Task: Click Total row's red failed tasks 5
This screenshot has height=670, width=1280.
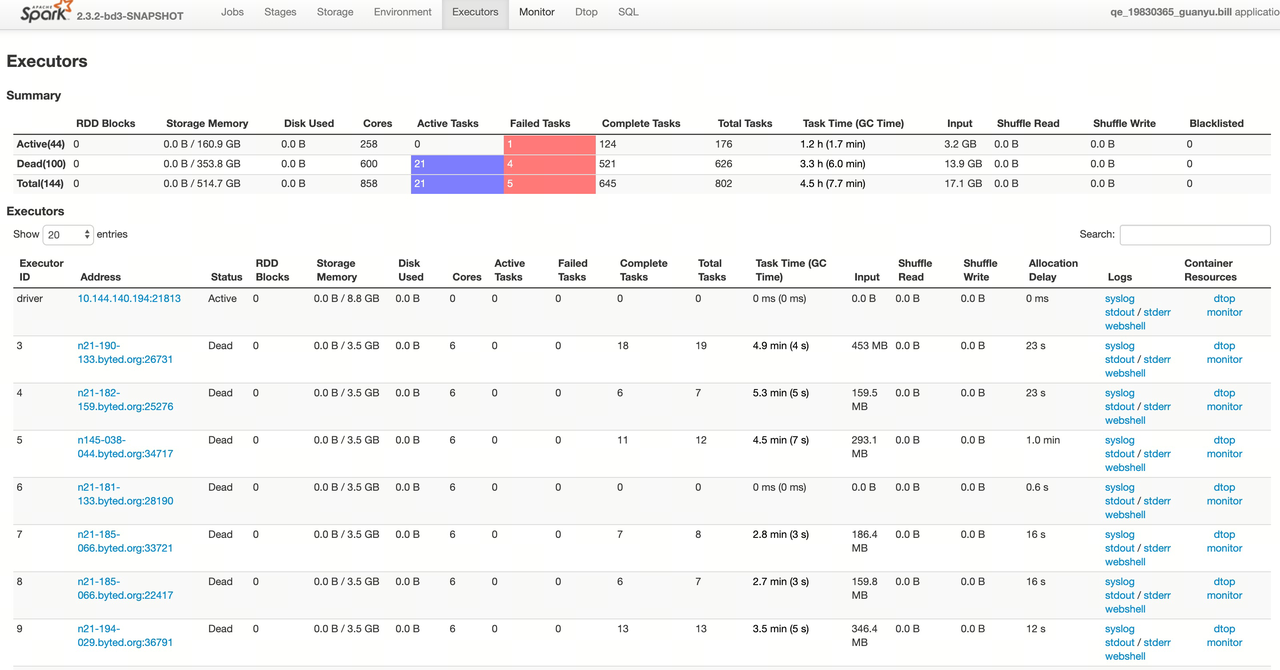Action: pyautogui.click(x=549, y=184)
